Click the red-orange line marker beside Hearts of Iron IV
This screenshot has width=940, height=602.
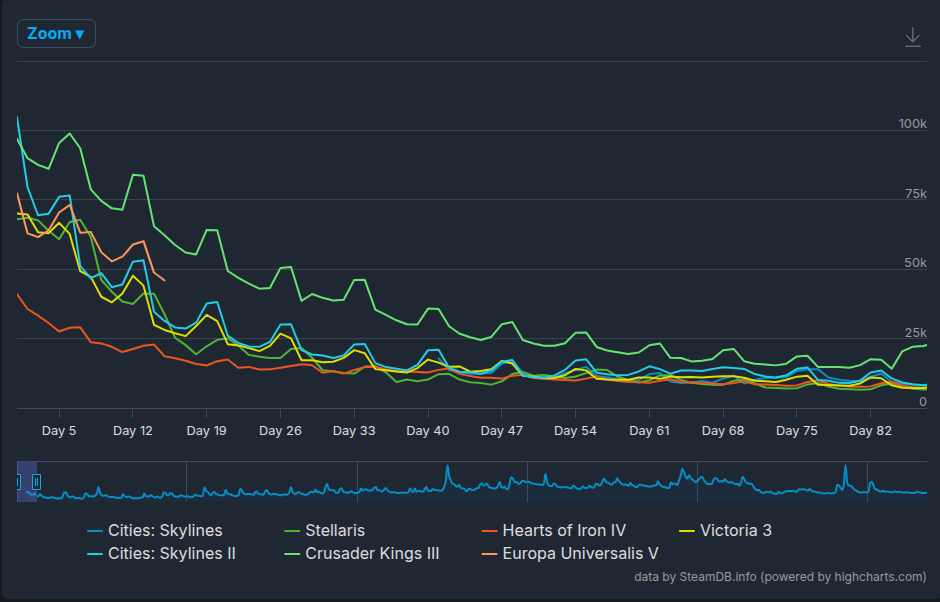click(x=489, y=531)
